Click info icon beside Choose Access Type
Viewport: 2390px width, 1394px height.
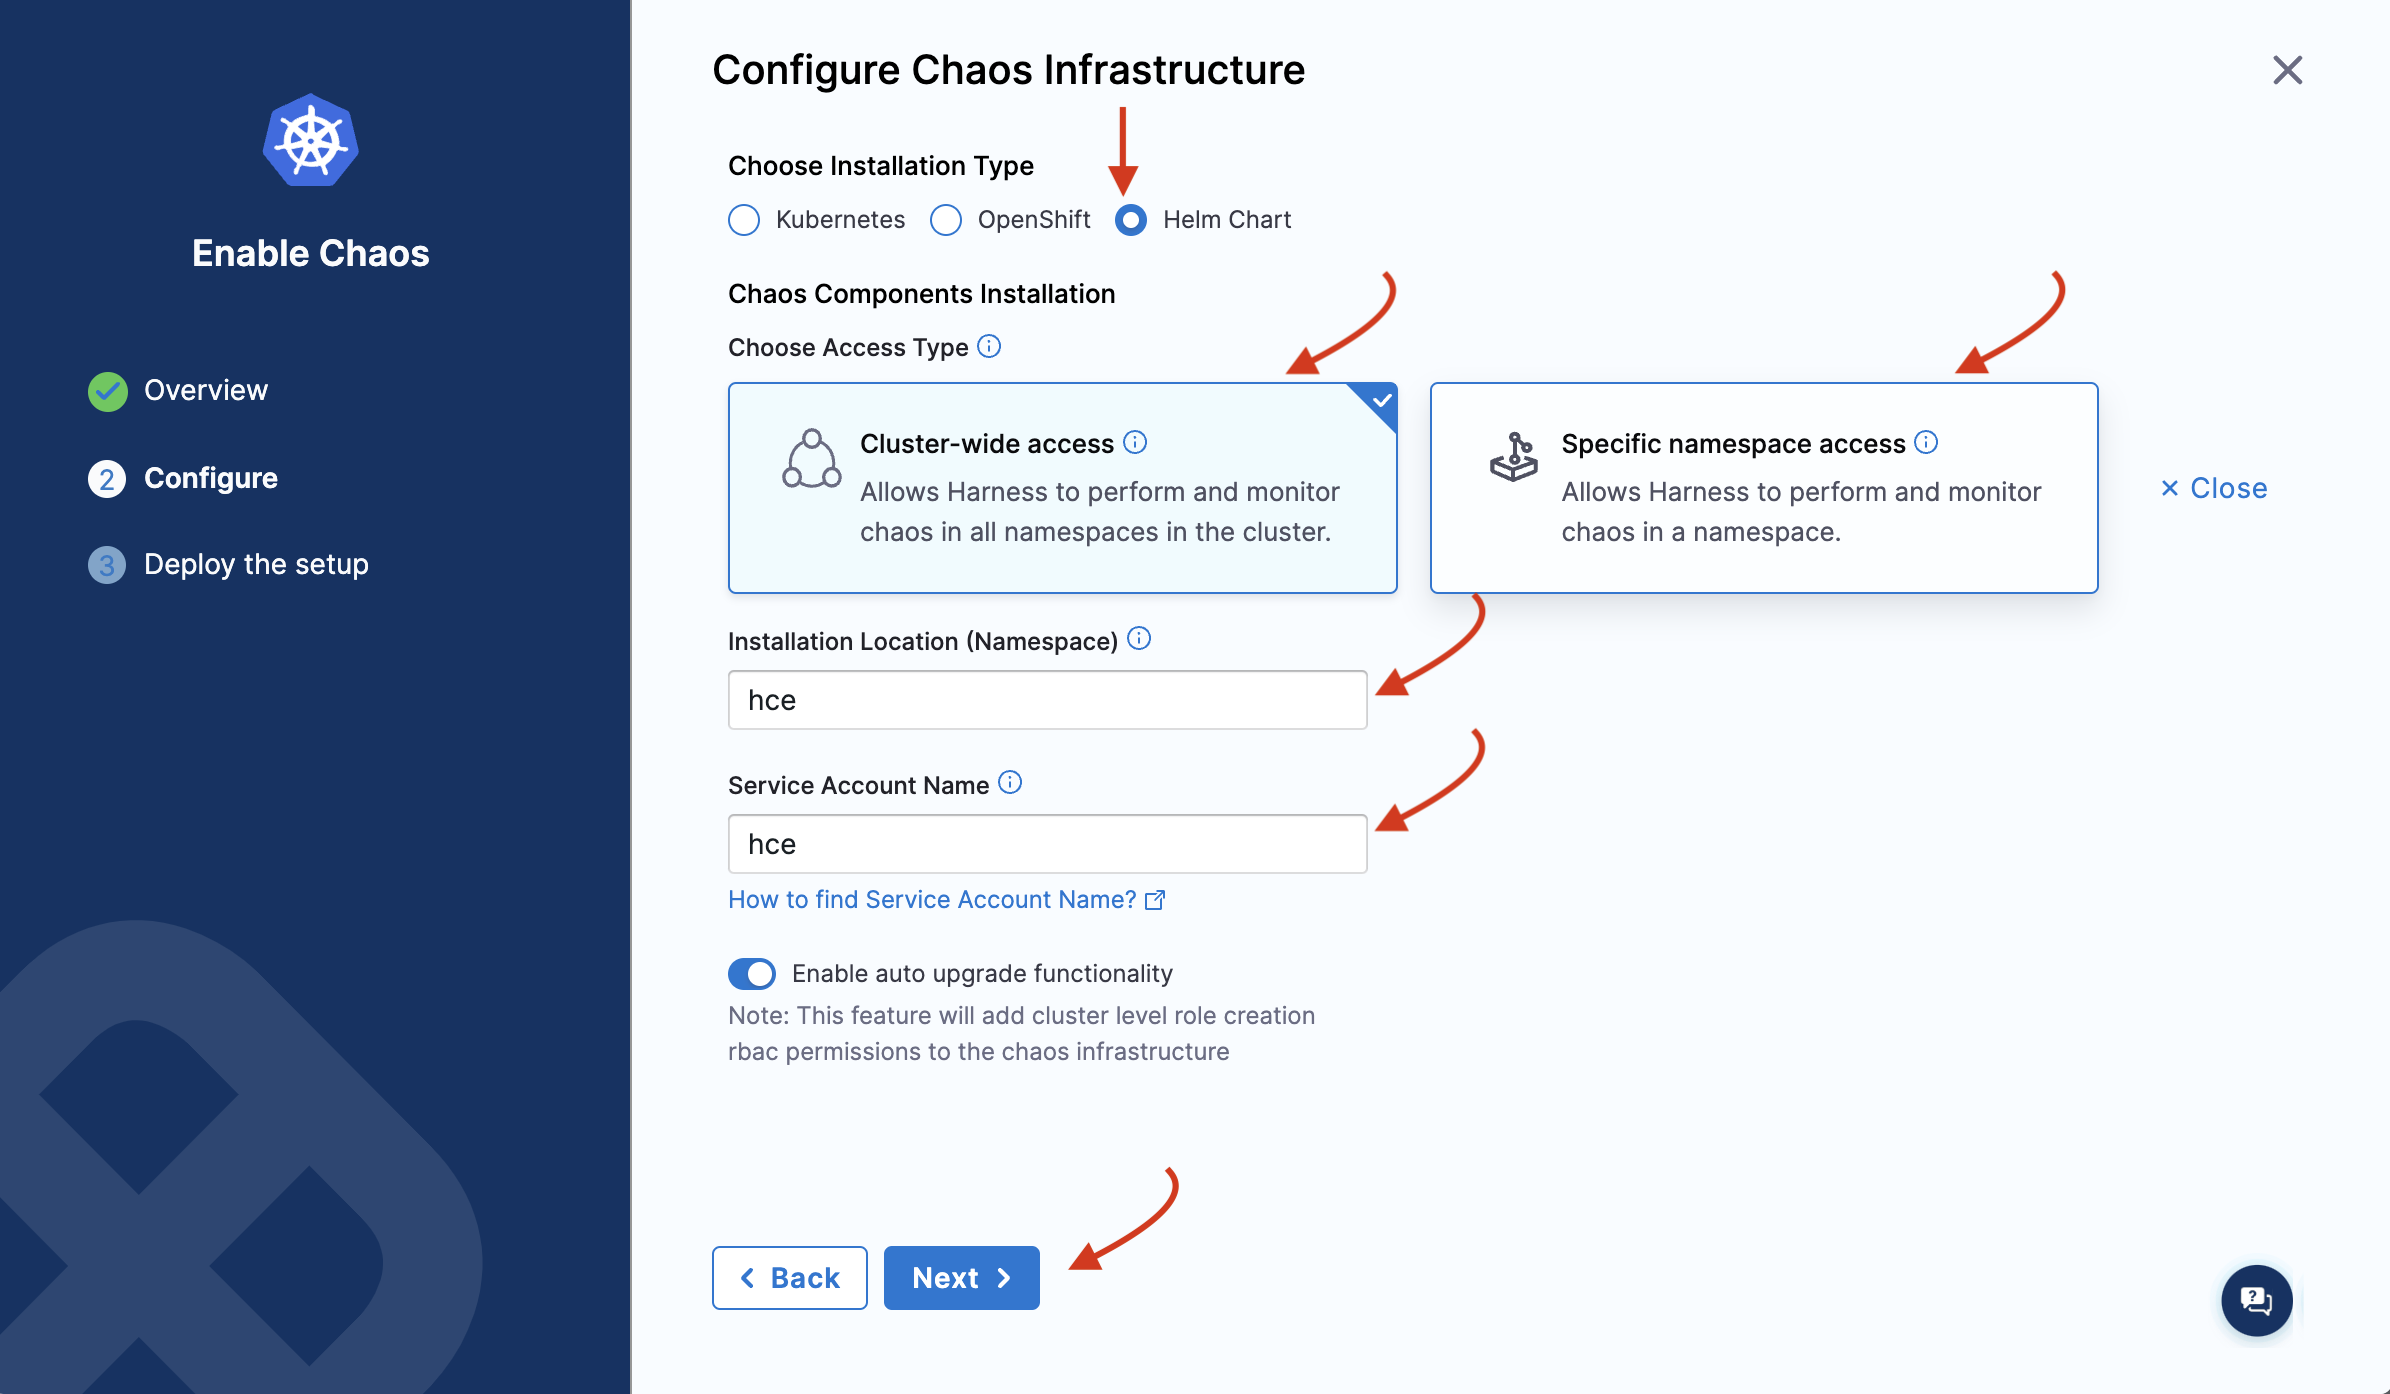coord(989,346)
